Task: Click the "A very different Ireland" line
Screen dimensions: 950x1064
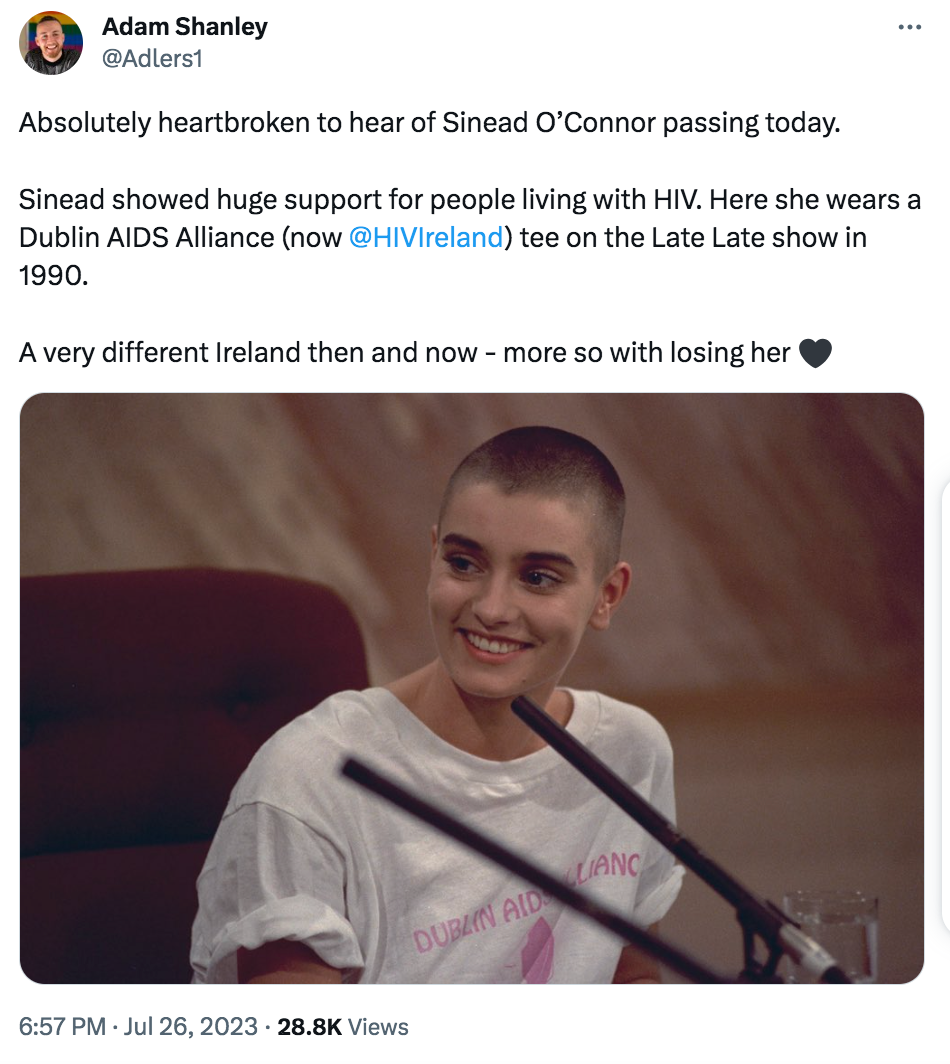Action: pos(400,353)
